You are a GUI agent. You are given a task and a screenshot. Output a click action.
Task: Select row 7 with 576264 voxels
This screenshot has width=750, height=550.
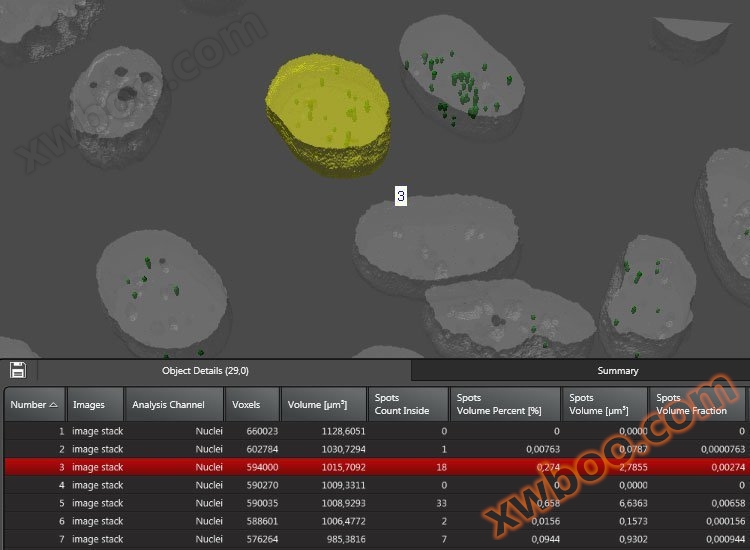[300, 539]
